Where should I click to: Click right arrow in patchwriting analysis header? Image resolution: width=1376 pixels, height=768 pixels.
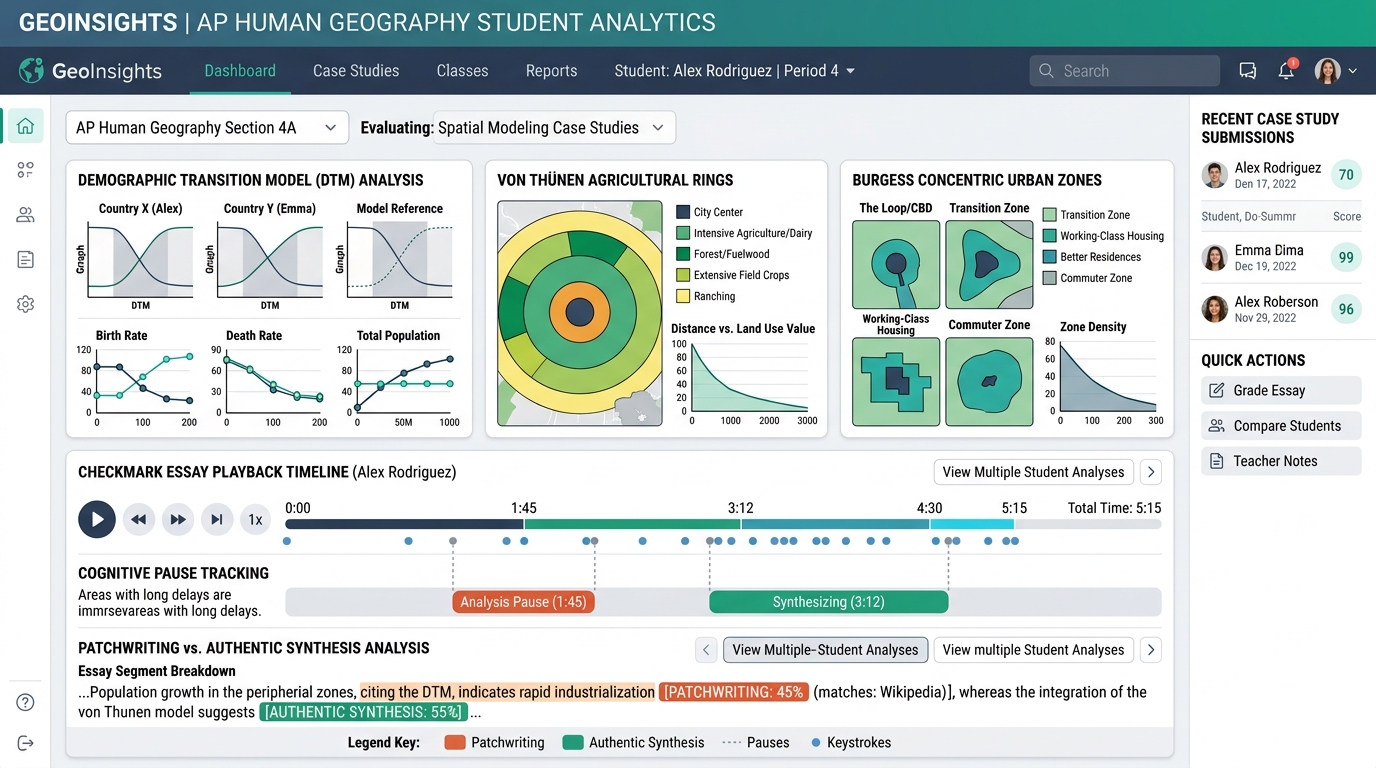tap(1150, 650)
